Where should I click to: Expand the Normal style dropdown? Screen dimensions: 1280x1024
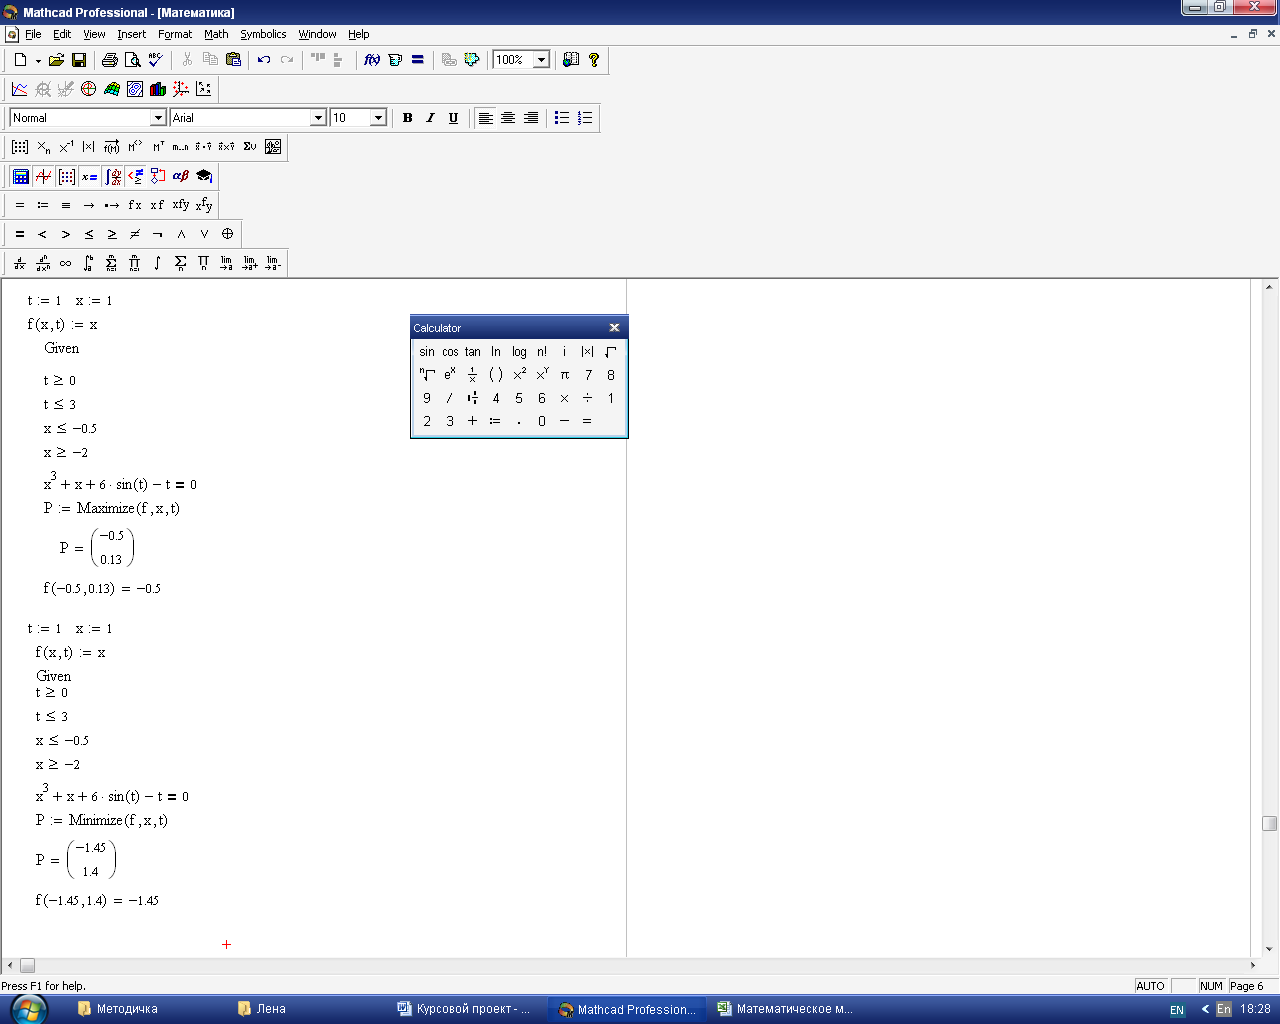pos(158,118)
